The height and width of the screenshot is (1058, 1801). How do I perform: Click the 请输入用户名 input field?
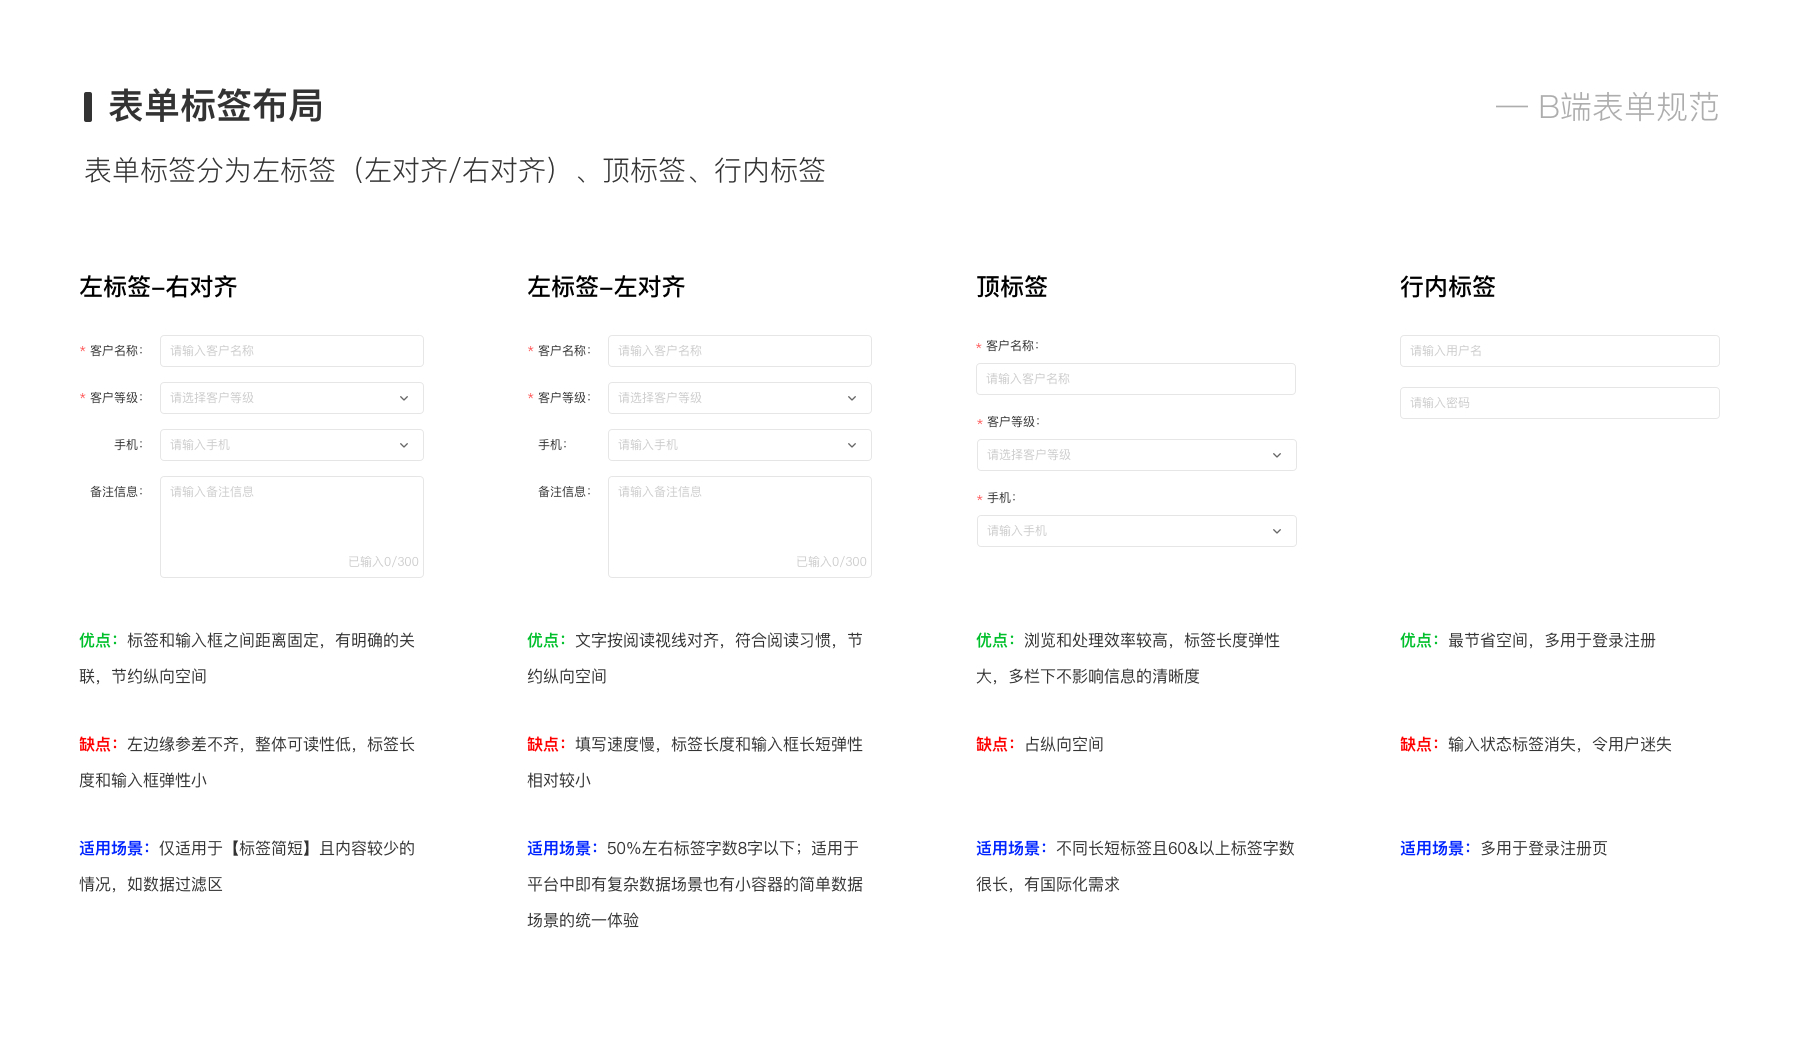1560,351
